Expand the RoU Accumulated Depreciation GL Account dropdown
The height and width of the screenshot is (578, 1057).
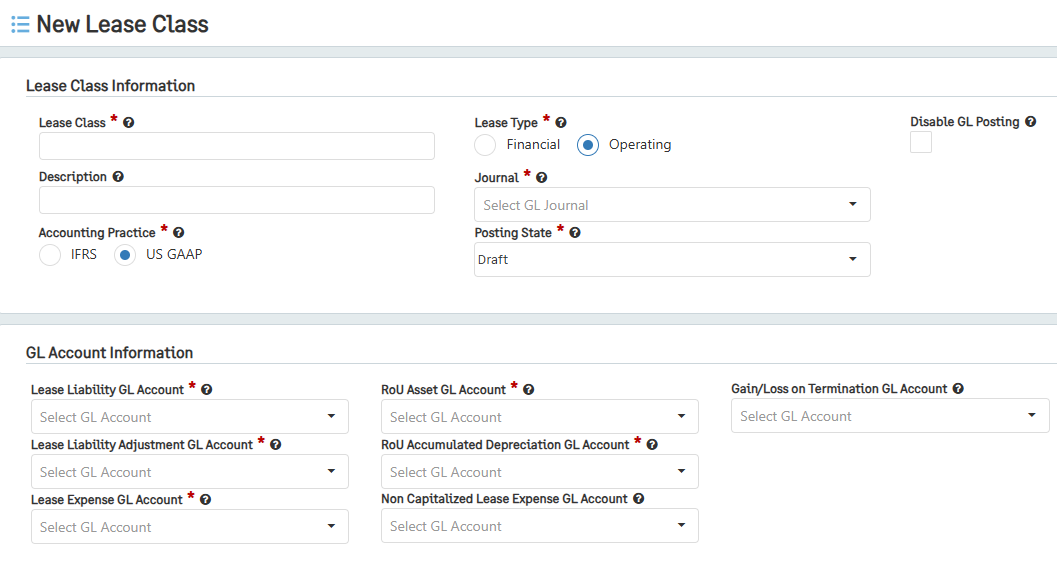point(539,471)
